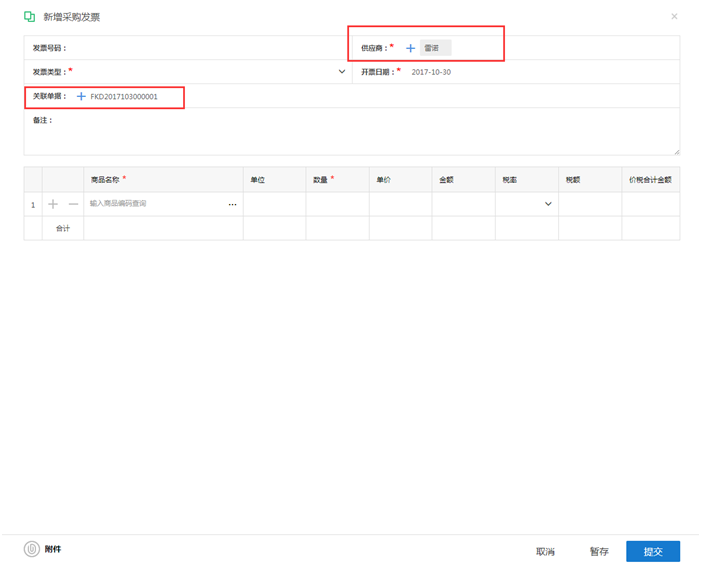Viewport: 701px width, 568px height.
Task: Click the 暂存 button
Action: (x=599, y=551)
